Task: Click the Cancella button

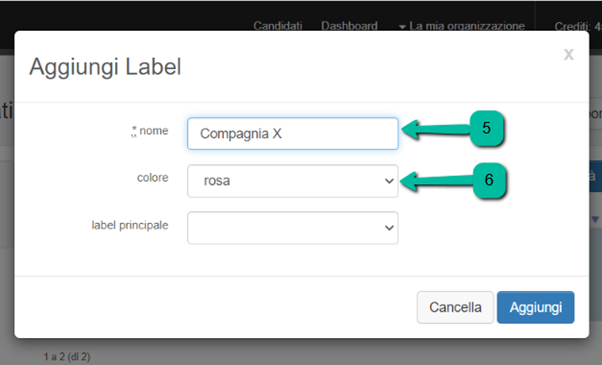Action: point(455,307)
